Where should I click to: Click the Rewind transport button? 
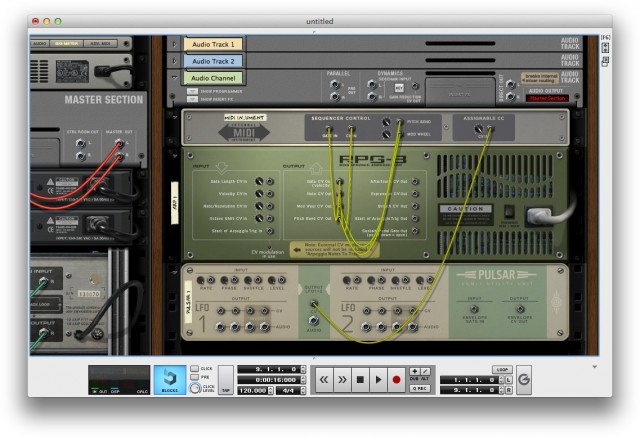[324, 380]
